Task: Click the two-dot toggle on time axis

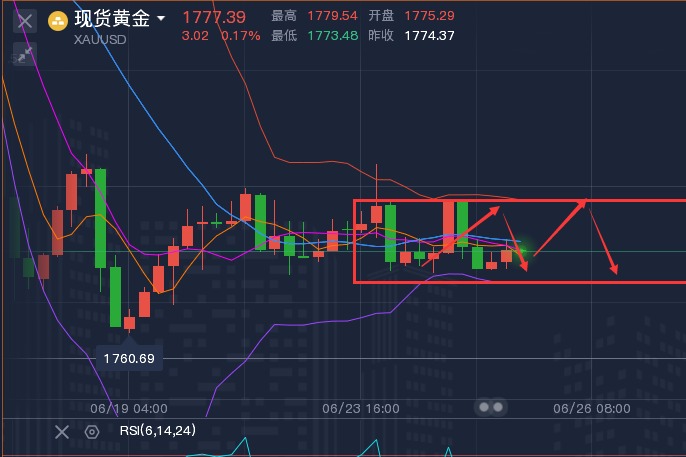Action: [490, 407]
